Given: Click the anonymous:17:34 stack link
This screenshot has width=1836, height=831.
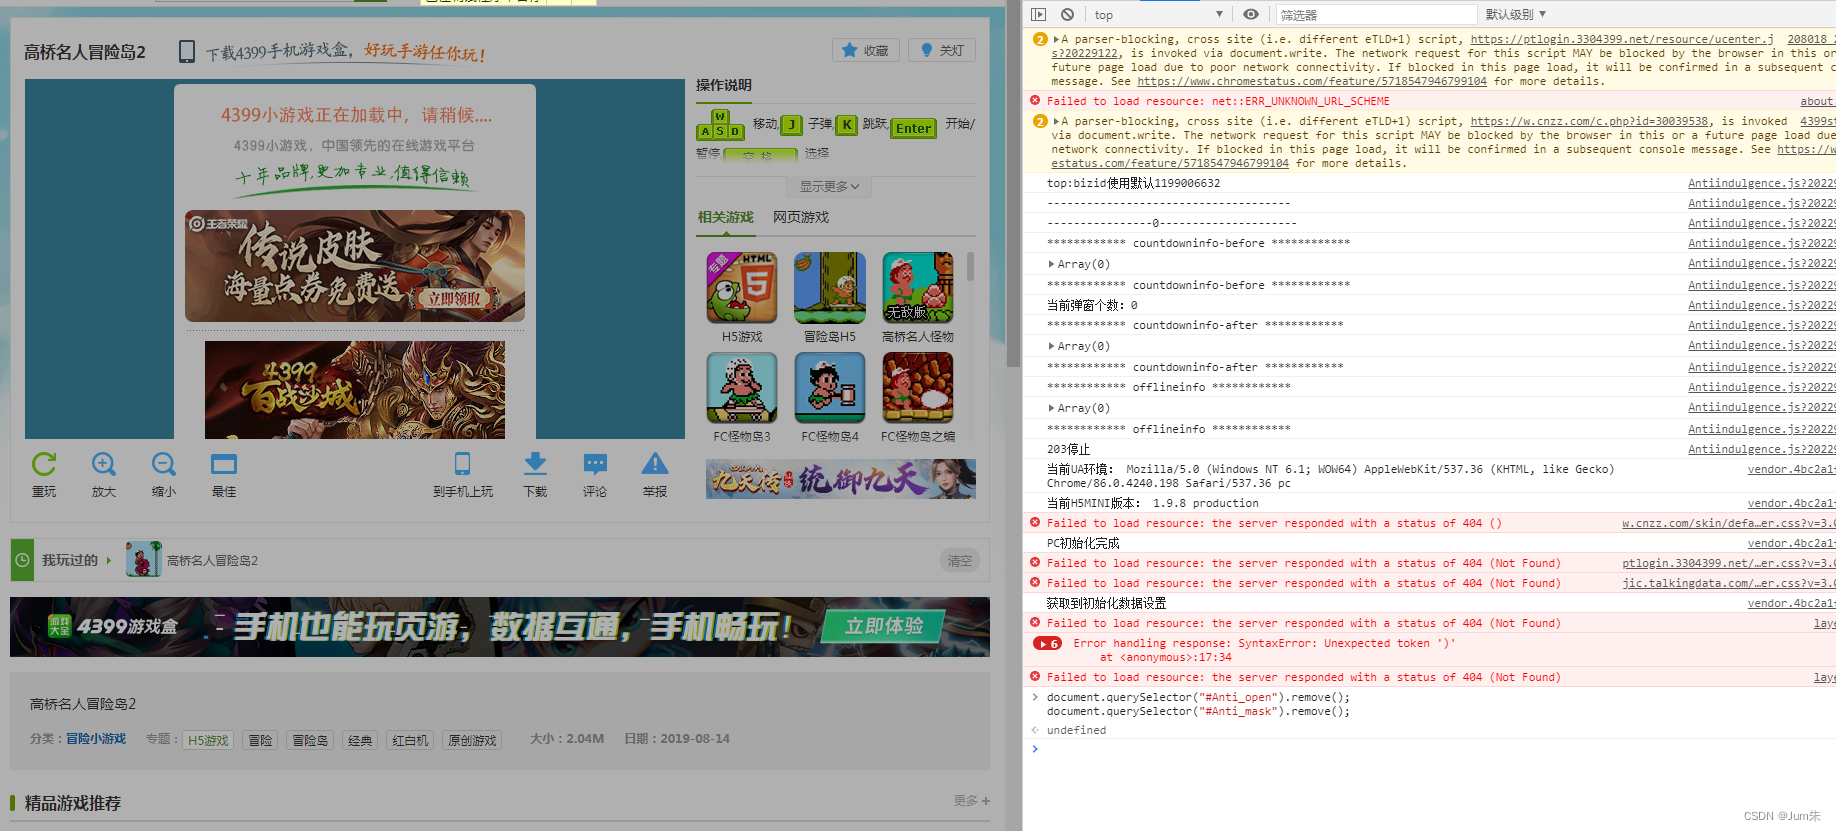Looking at the screenshot, I should 1176,657.
